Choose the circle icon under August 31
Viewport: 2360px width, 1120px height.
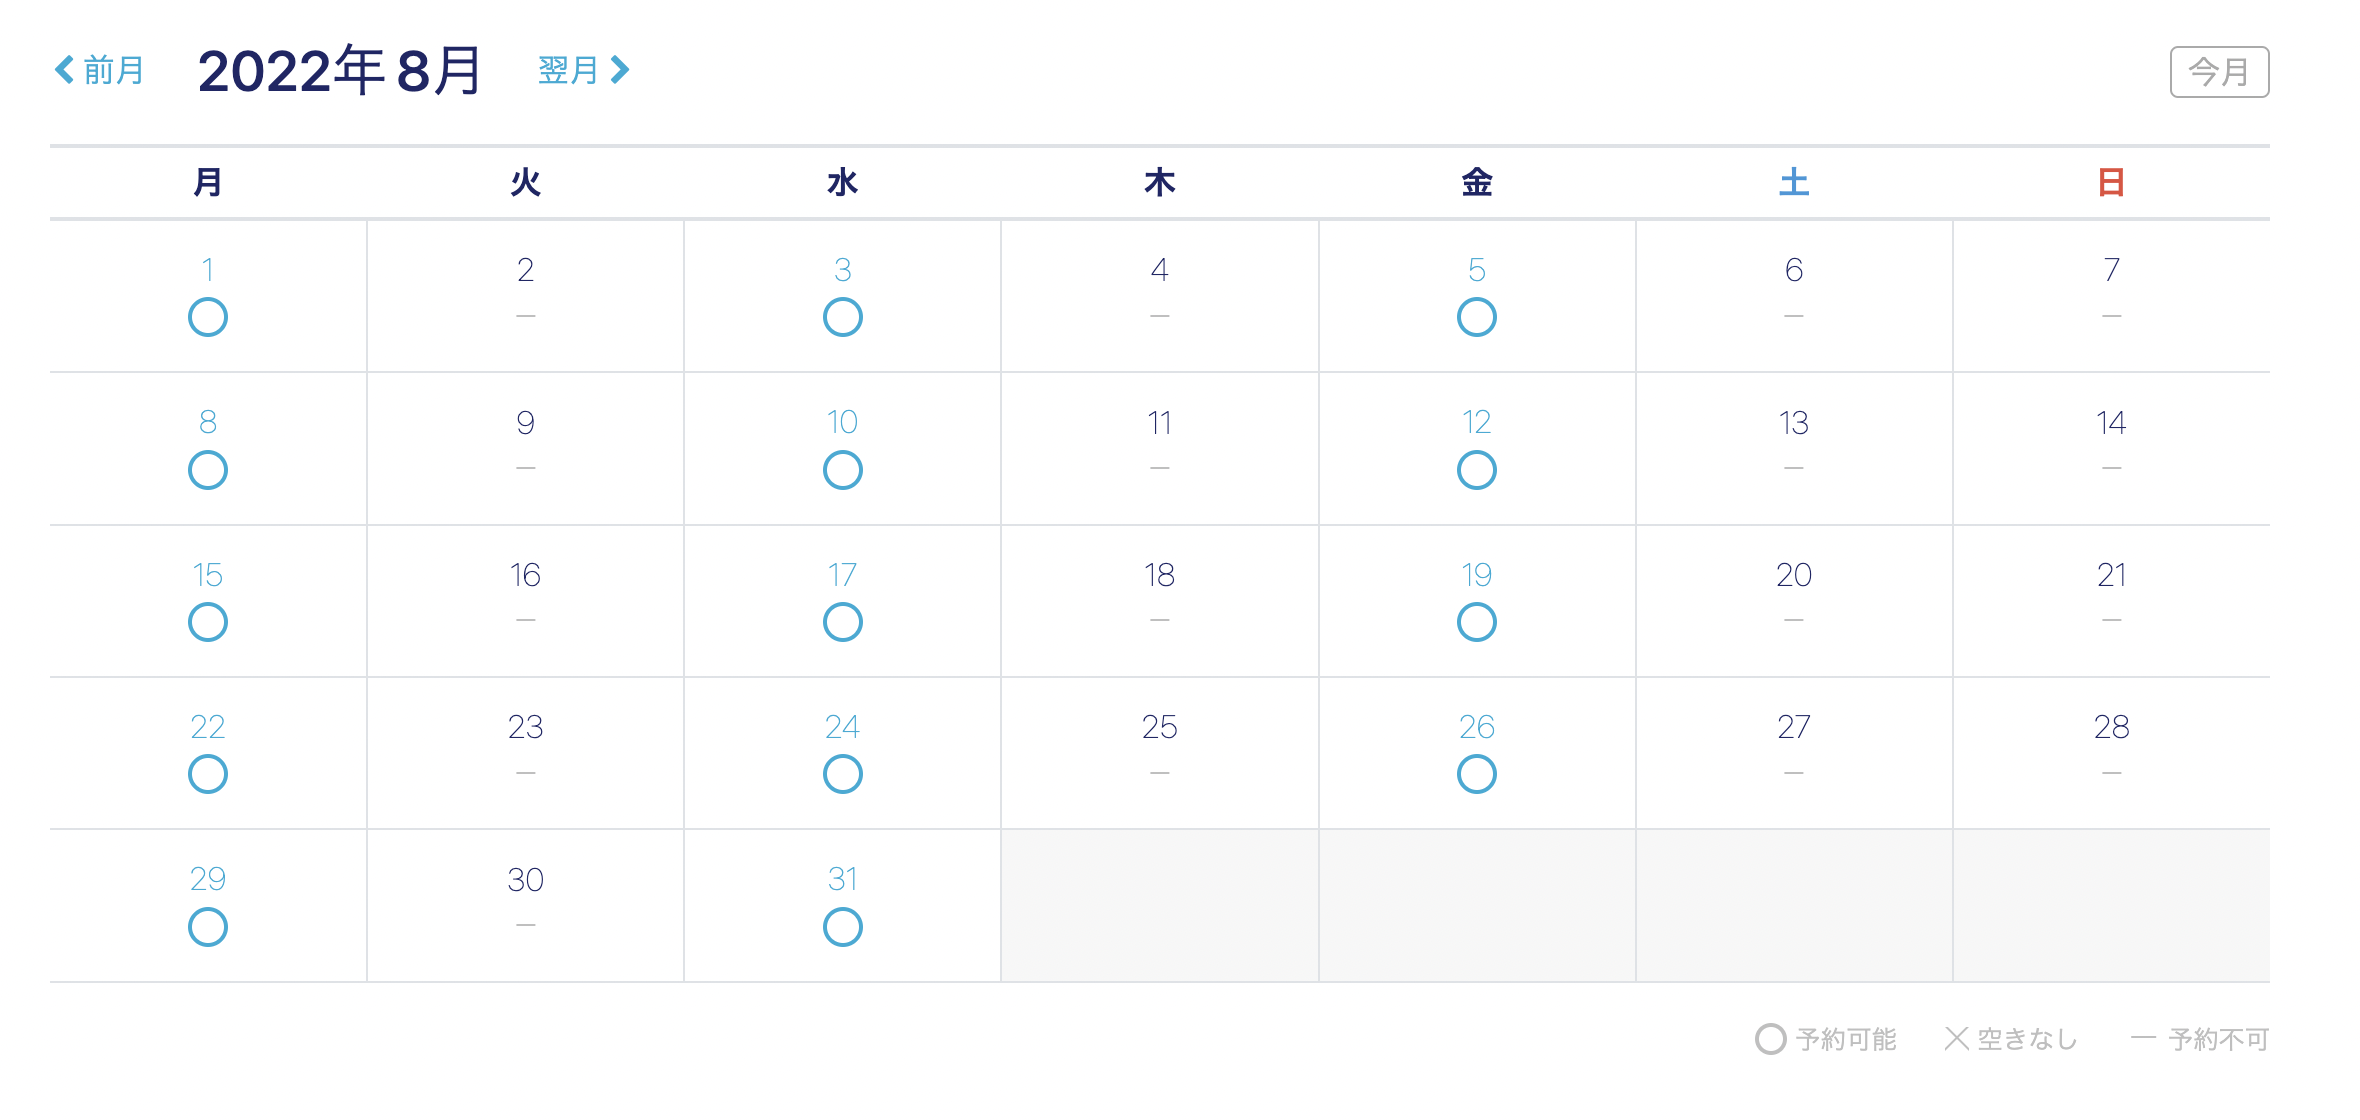(x=842, y=927)
